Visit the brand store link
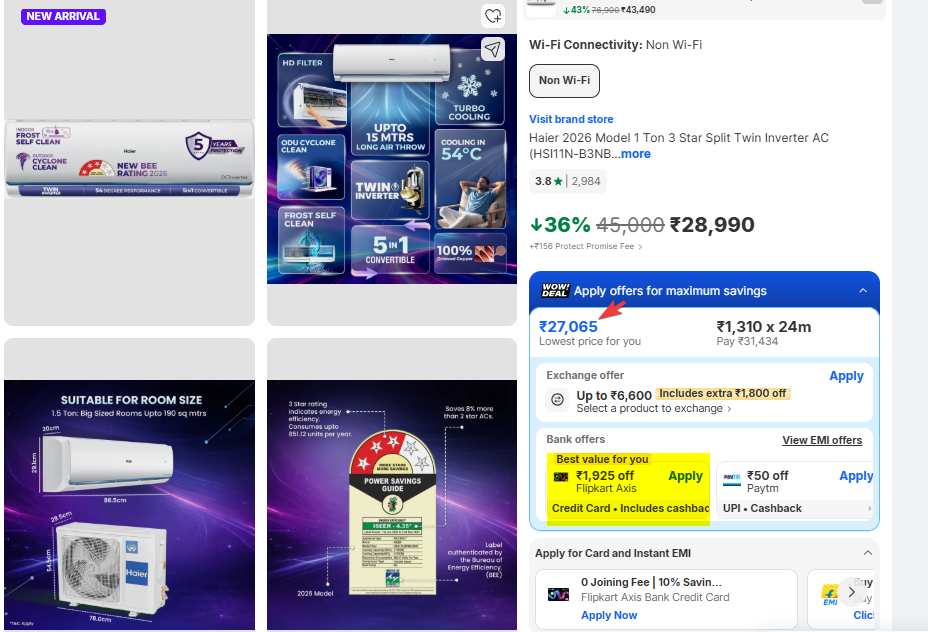Viewport: 928px width, 632px height. [571, 119]
